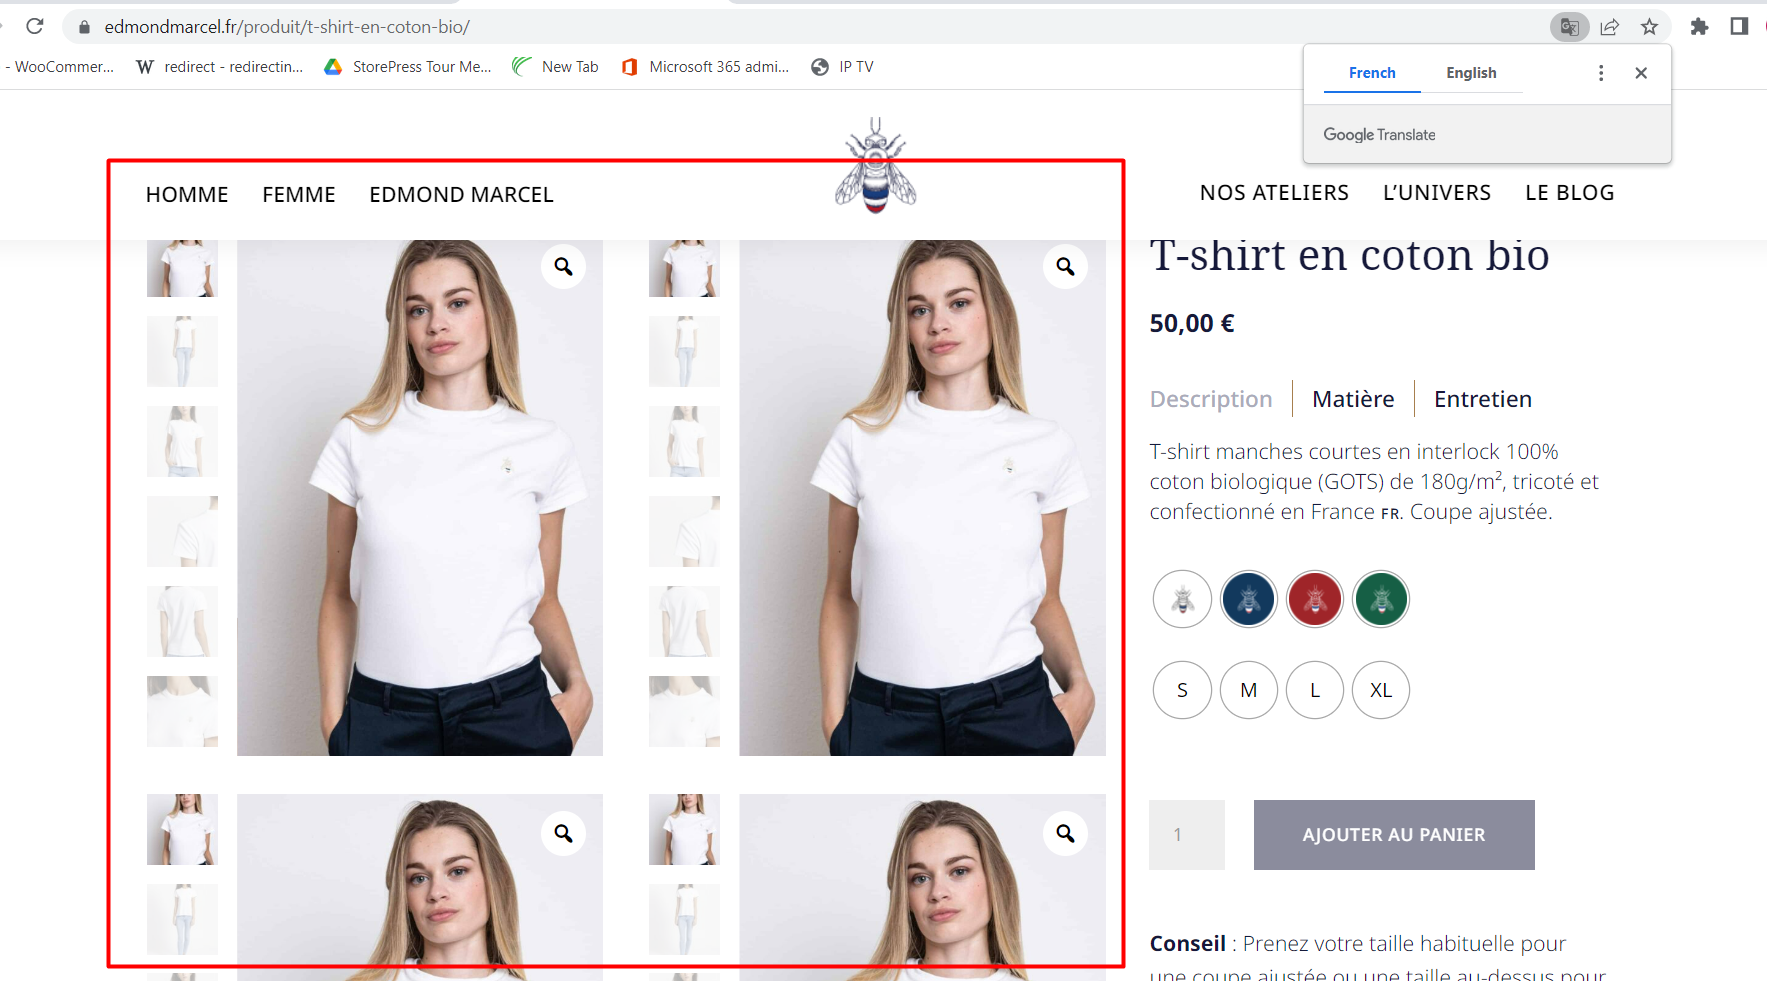Click zoom magnifier on top-left product image
Viewport: 1767px width, 981px height.
[564, 267]
